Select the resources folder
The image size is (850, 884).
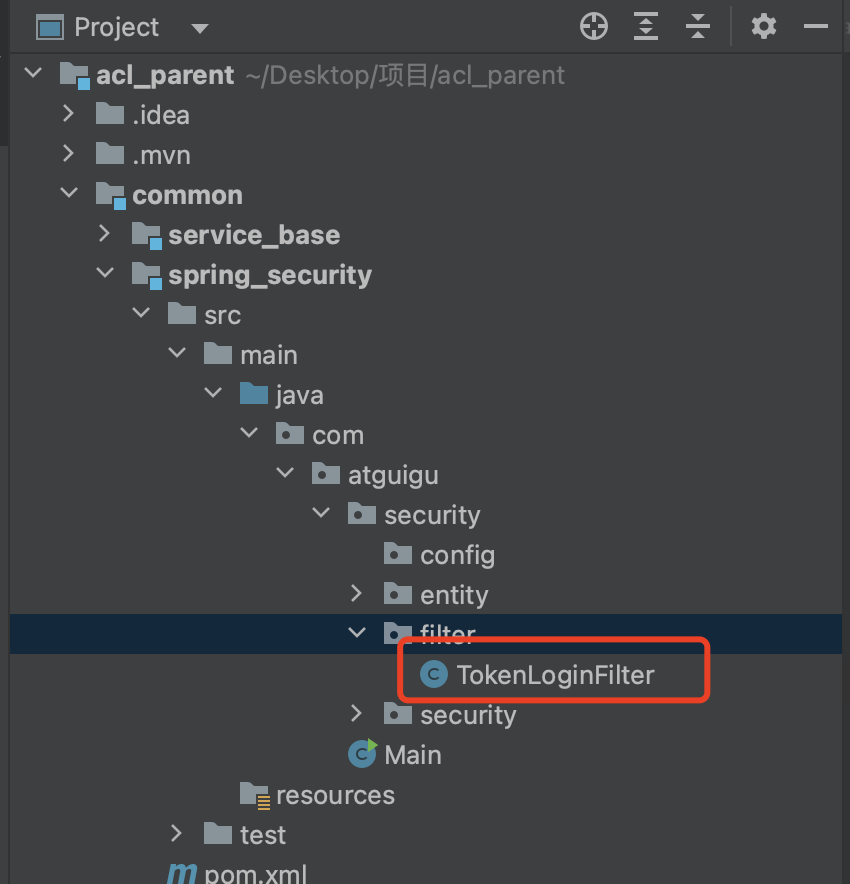(x=334, y=795)
